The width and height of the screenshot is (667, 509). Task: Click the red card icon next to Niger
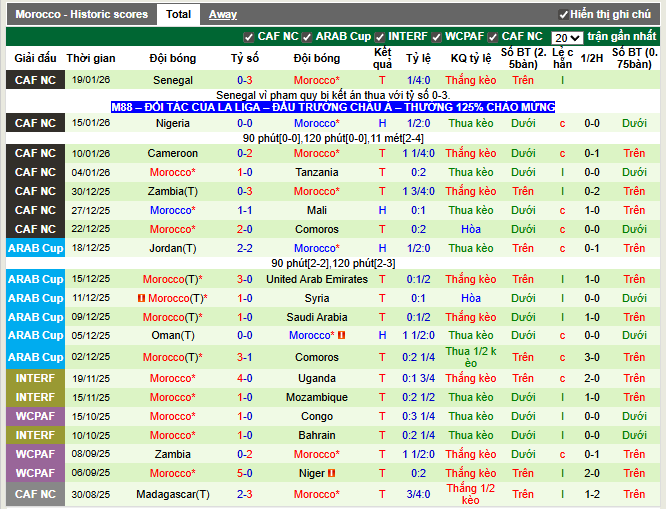tap(332, 473)
